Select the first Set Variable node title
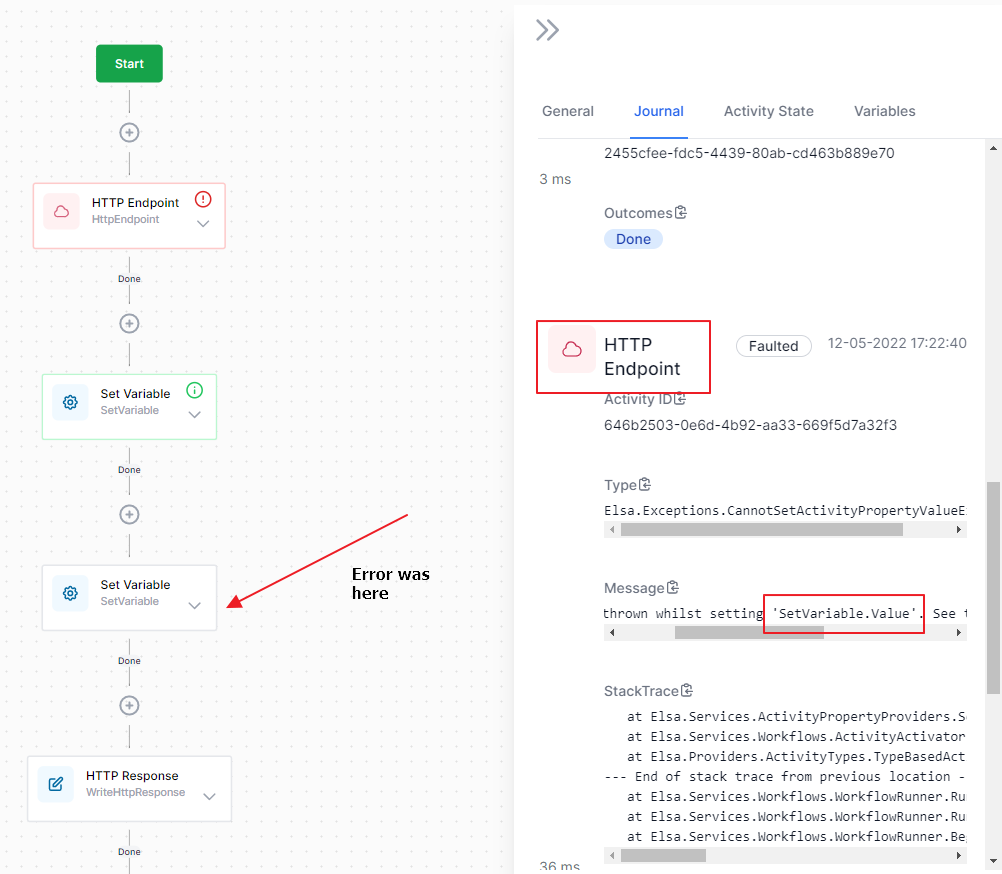 135,394
